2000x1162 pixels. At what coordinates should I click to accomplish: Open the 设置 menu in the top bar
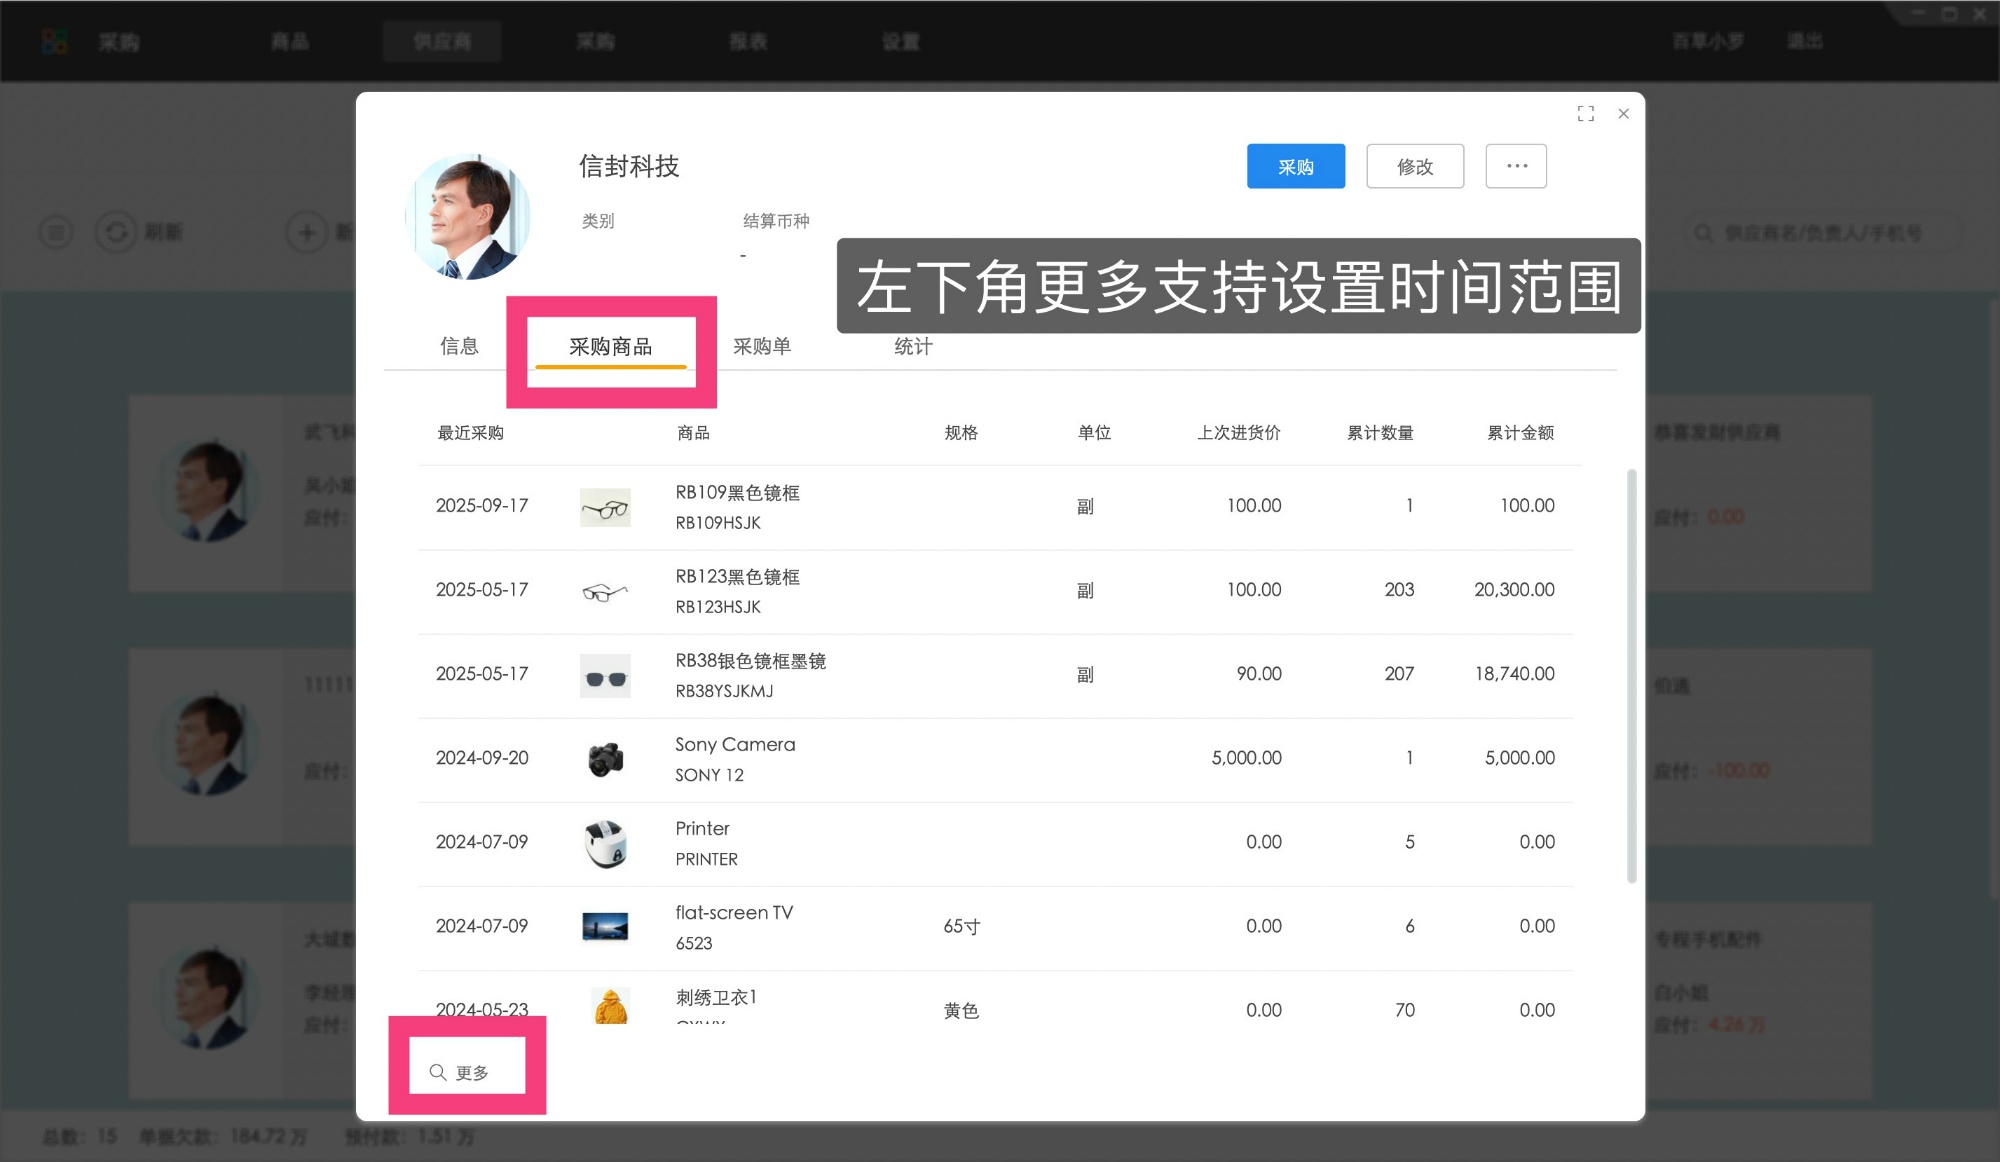[x=898, y=41]
